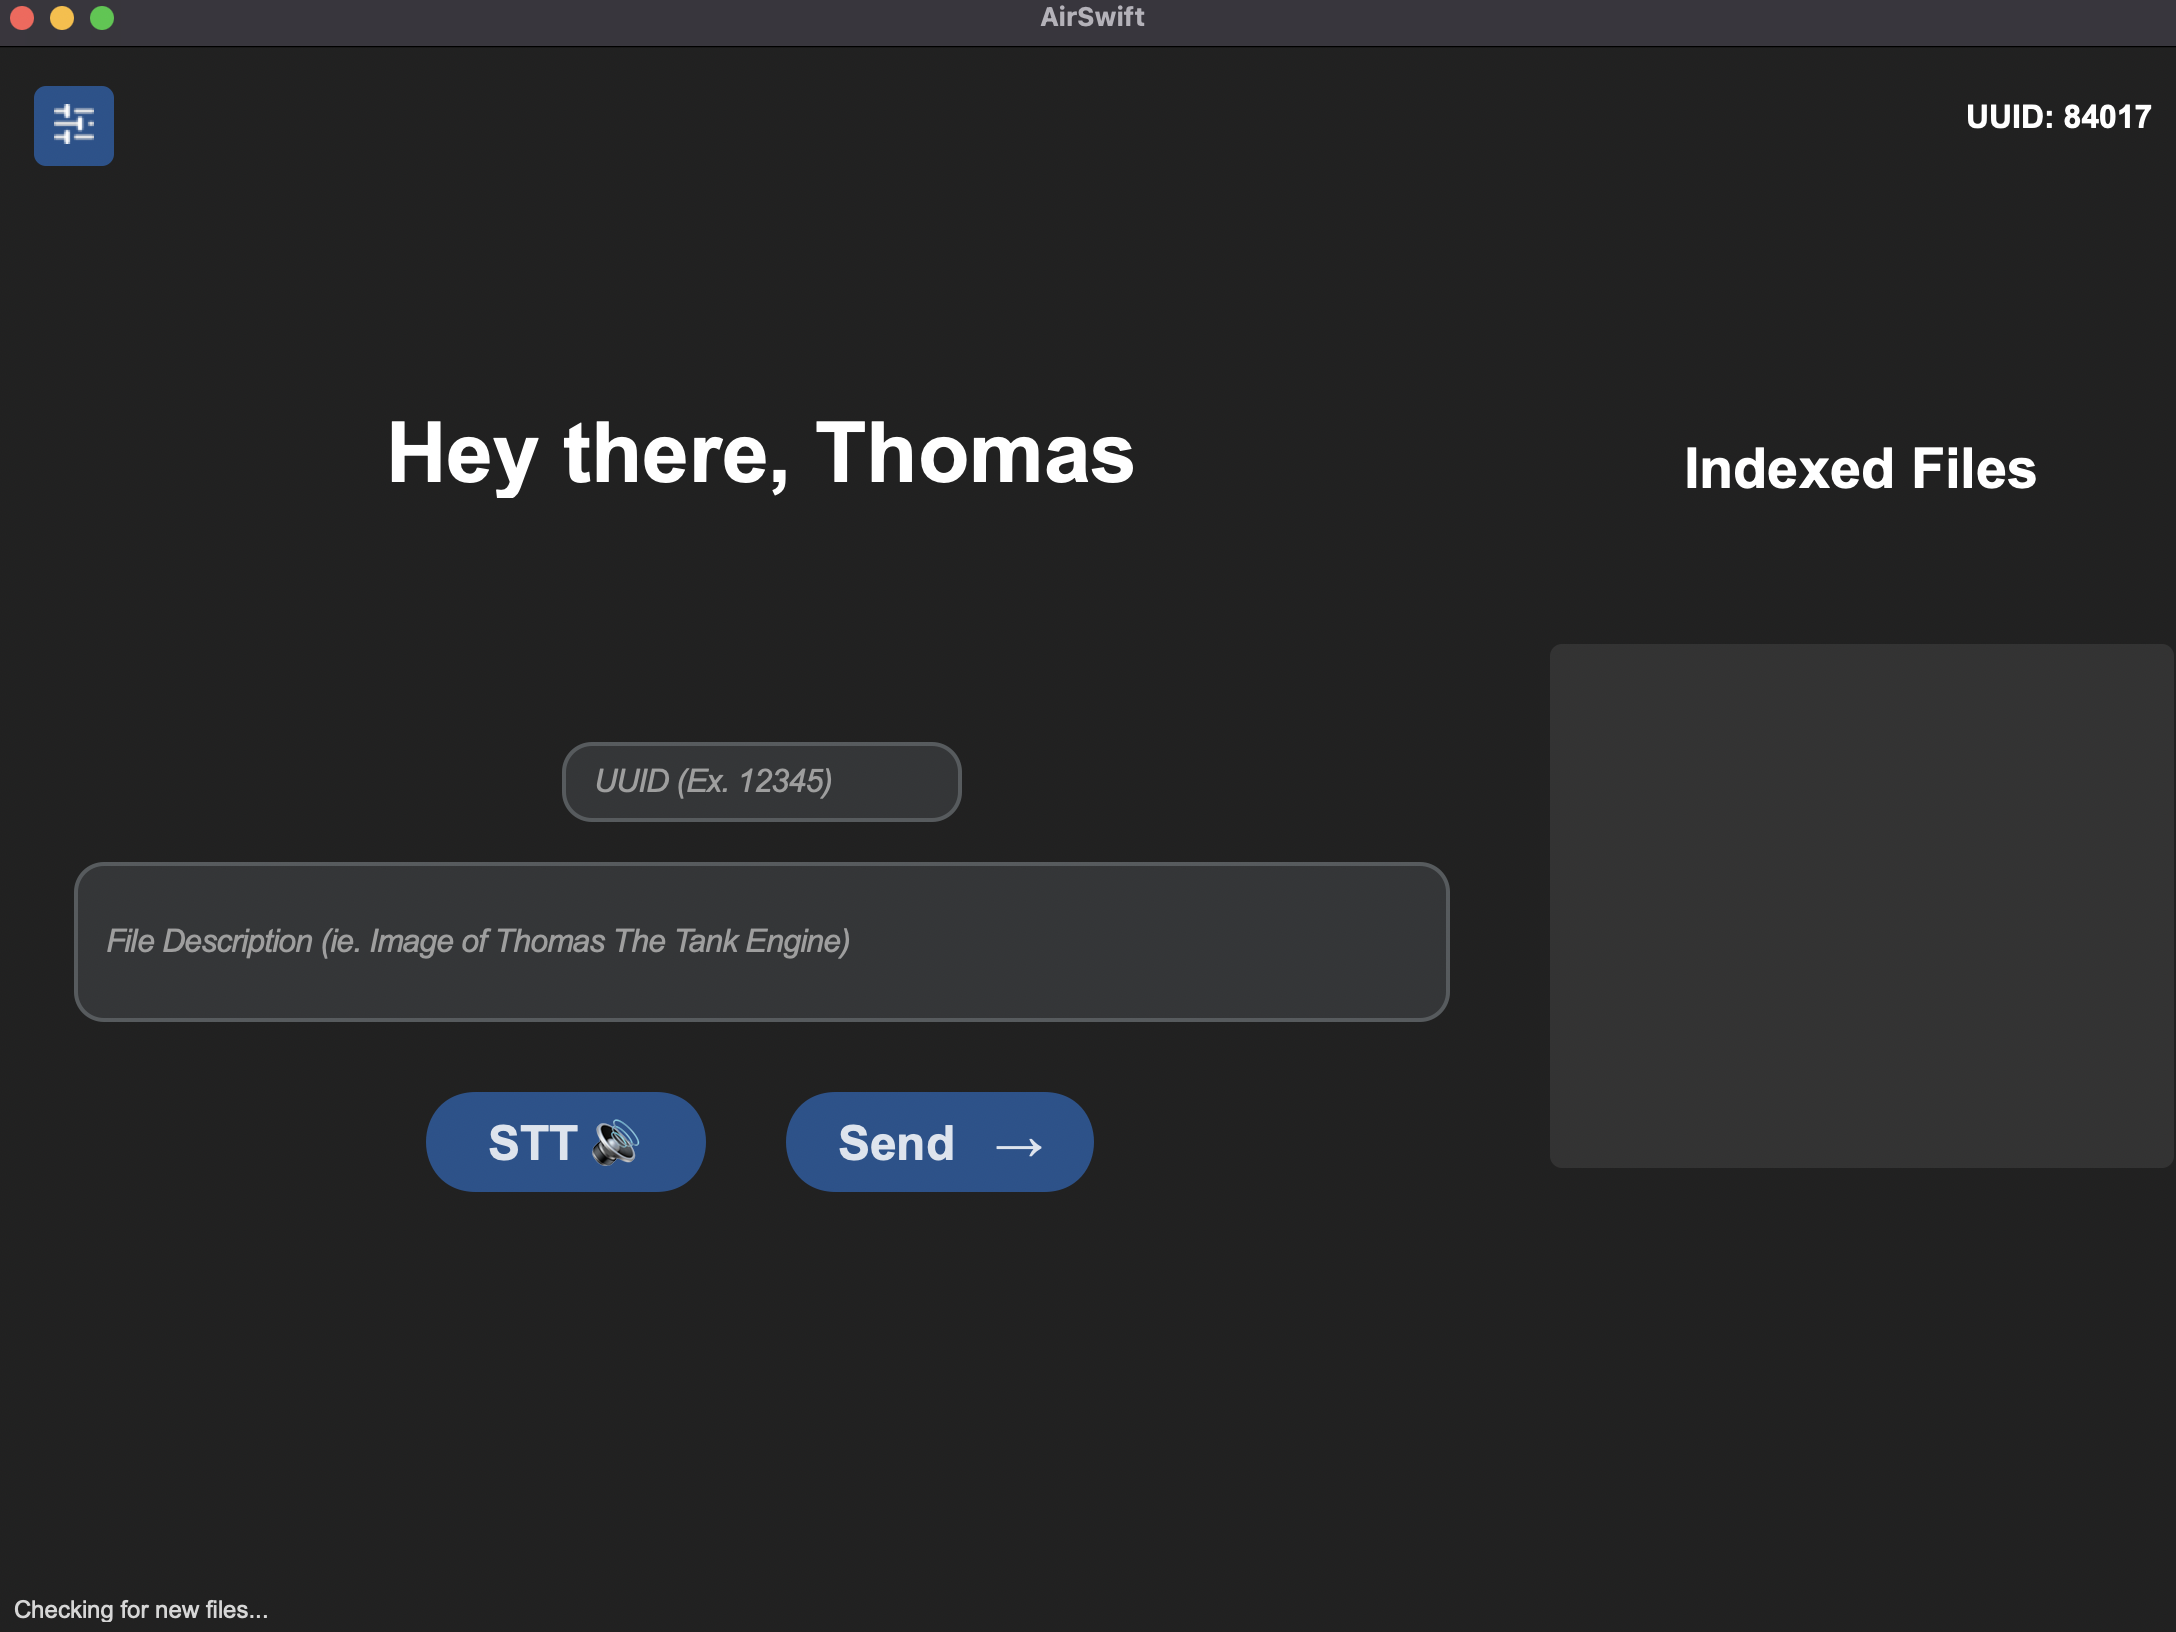Click the arrow icon on Send button
Image resolution: width=2176 pixels, height=1632 pixels.
point(1019,1146)
